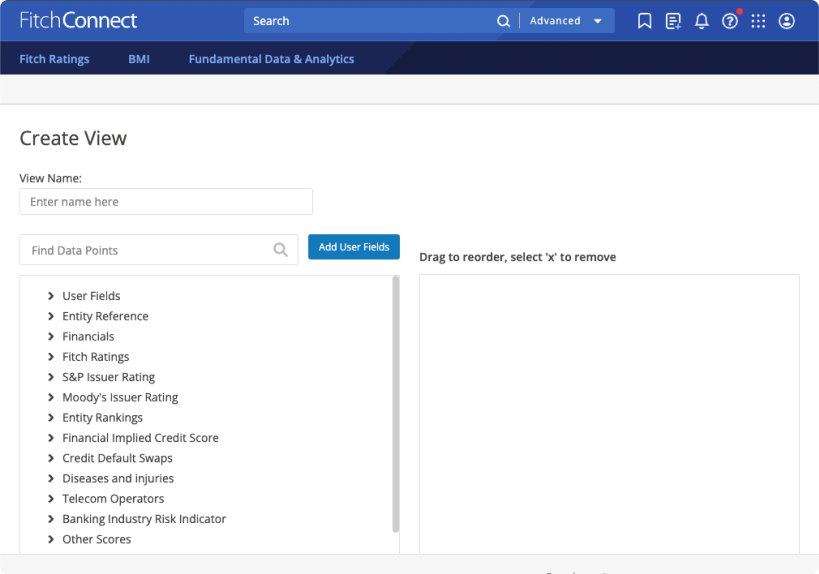Open the user profile icon

(787, 21)
